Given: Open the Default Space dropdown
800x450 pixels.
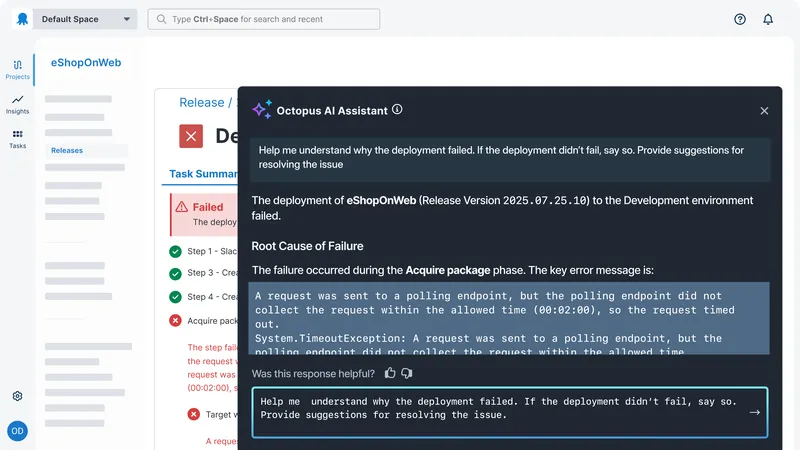Looking at the screenshot, I should click(x=85, y=19).
